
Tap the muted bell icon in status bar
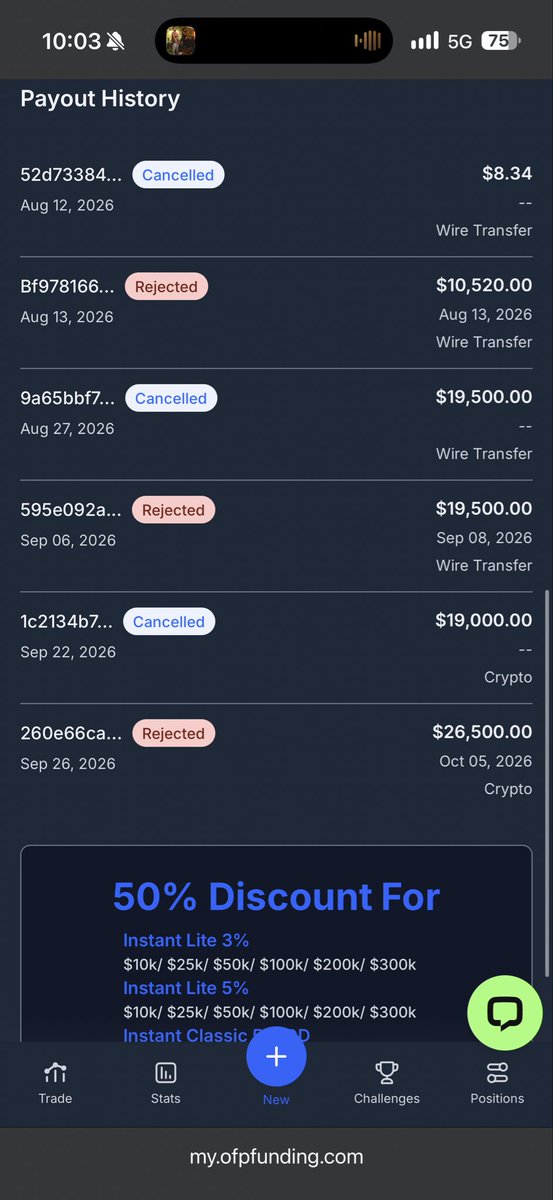click(x=116, y=41)
